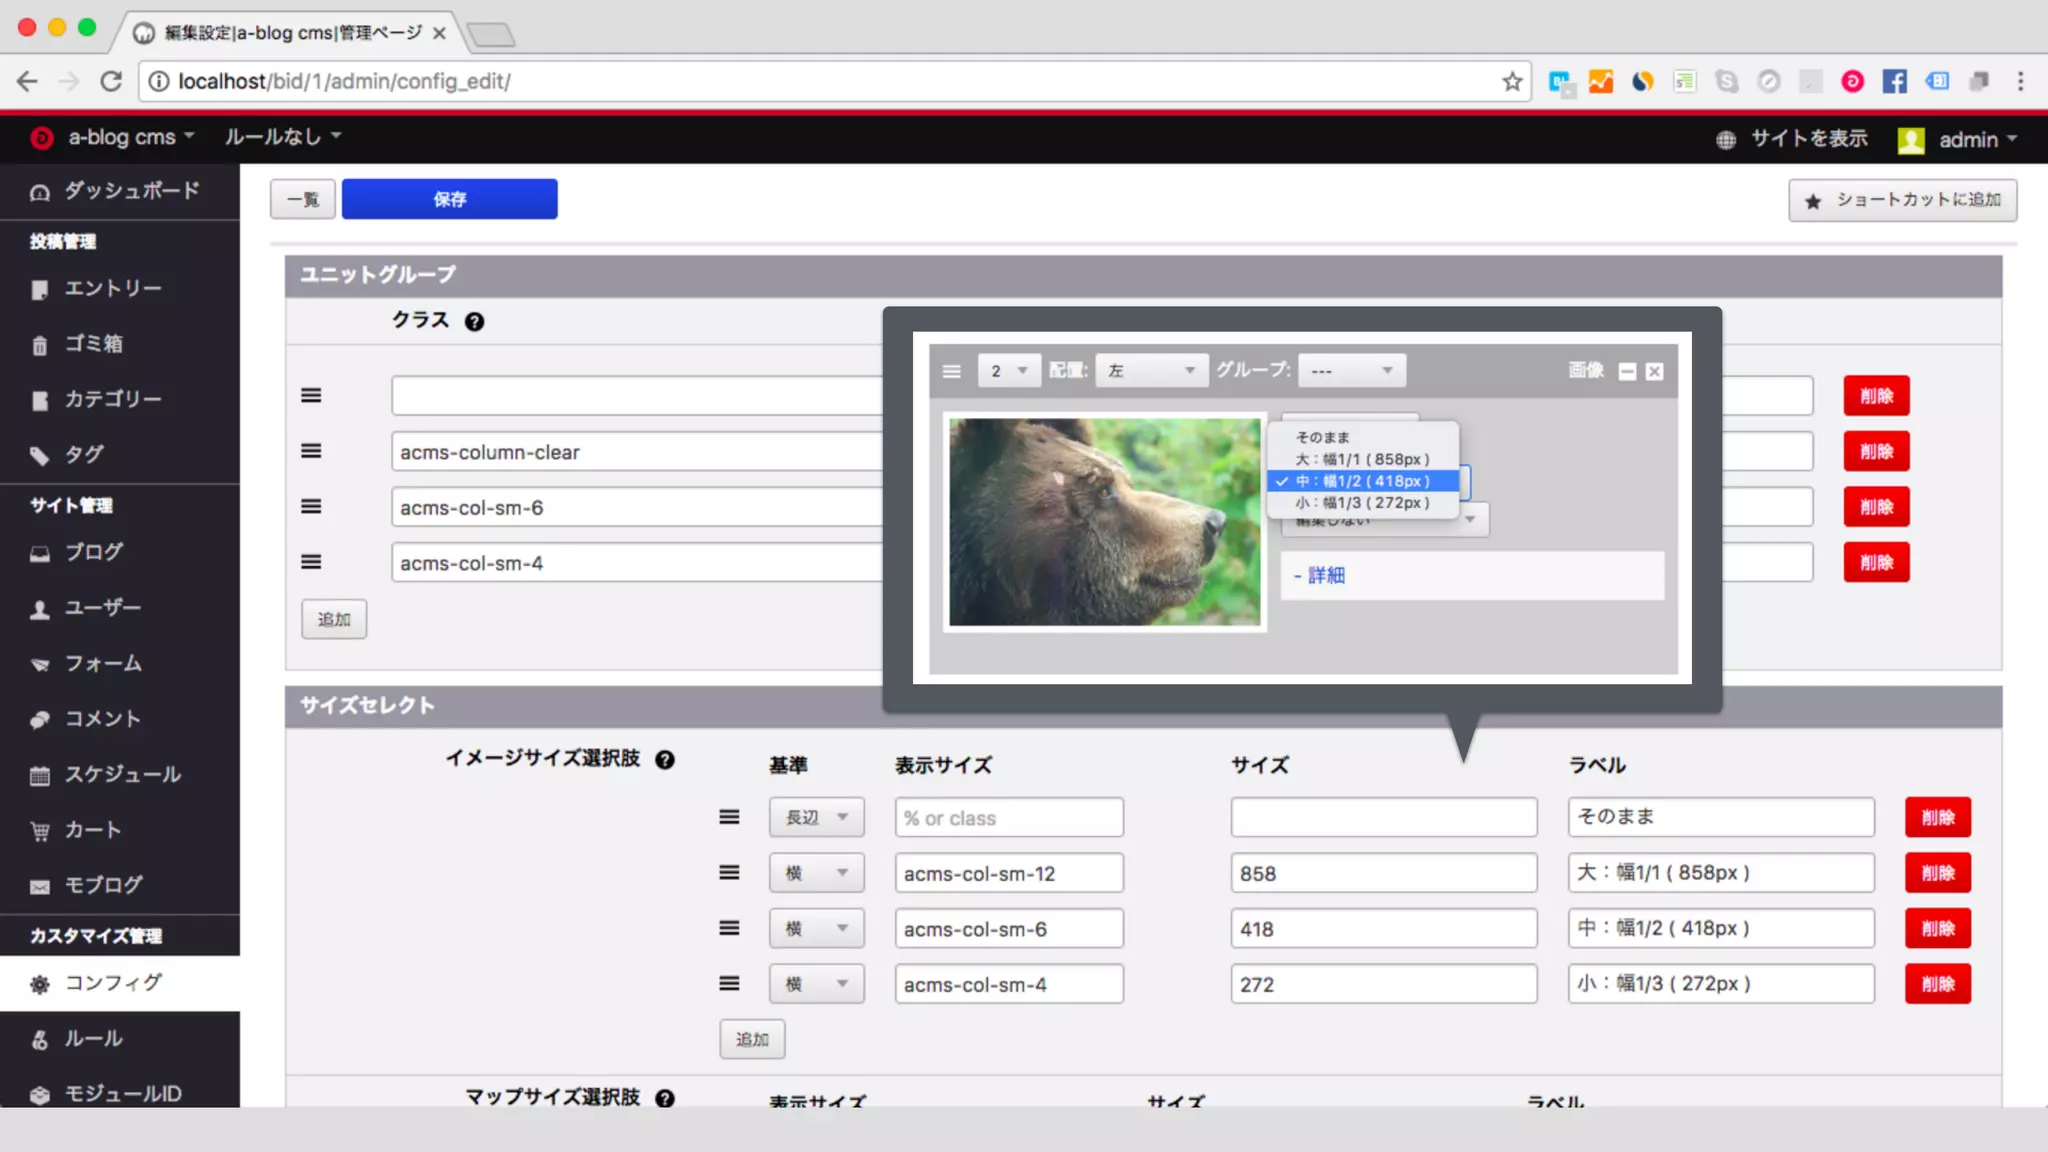Click the size field containing 418
Viewport: 2048px width, 1152px height.
(x=1383, y=929)
